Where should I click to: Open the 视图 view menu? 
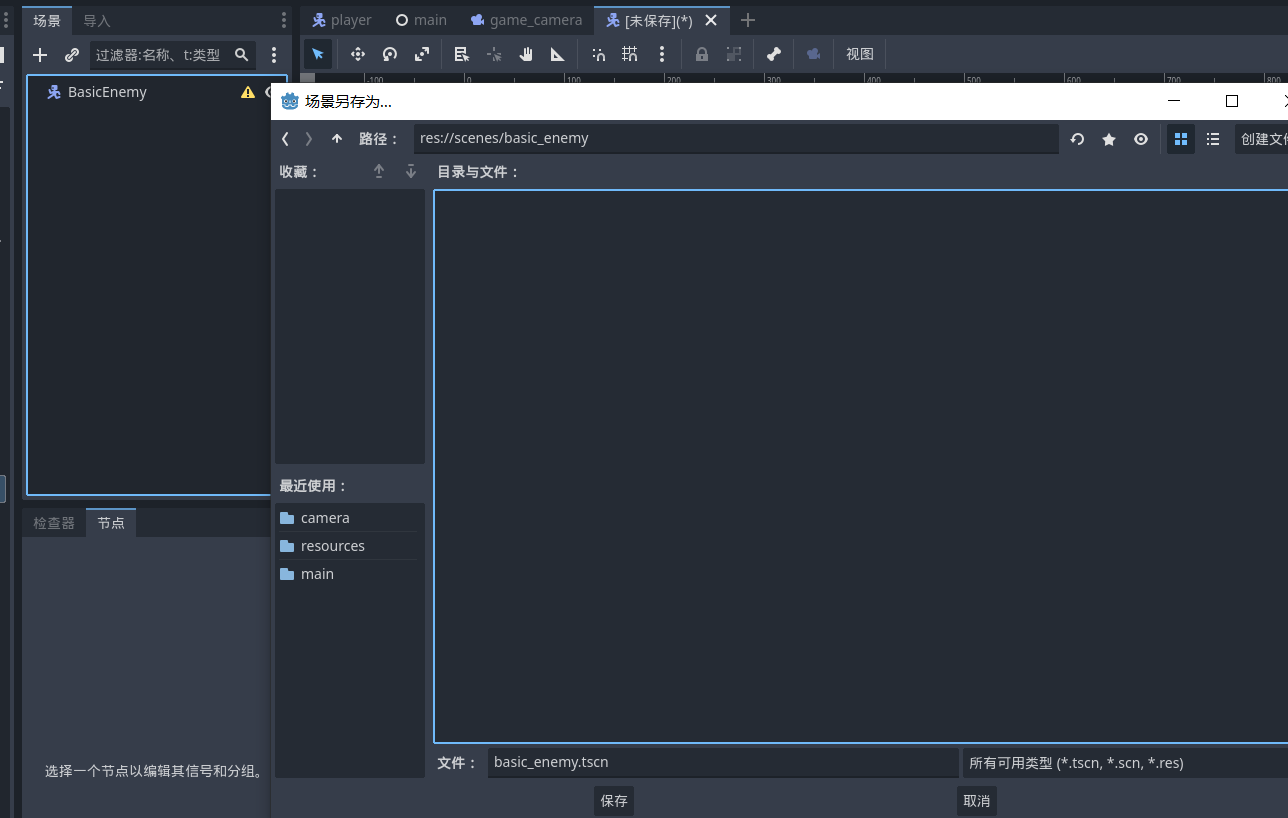tap(860, 54)
